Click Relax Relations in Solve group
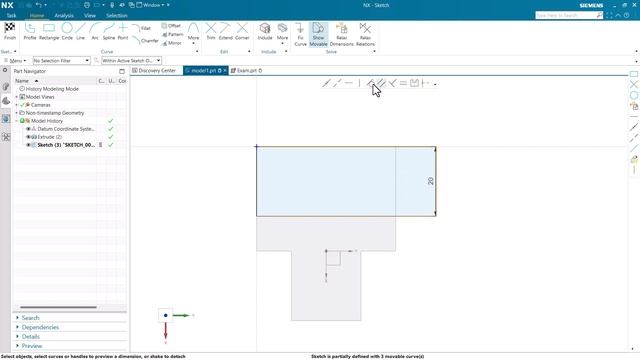This screenshot has height=360, width=640. click(365, 34)
